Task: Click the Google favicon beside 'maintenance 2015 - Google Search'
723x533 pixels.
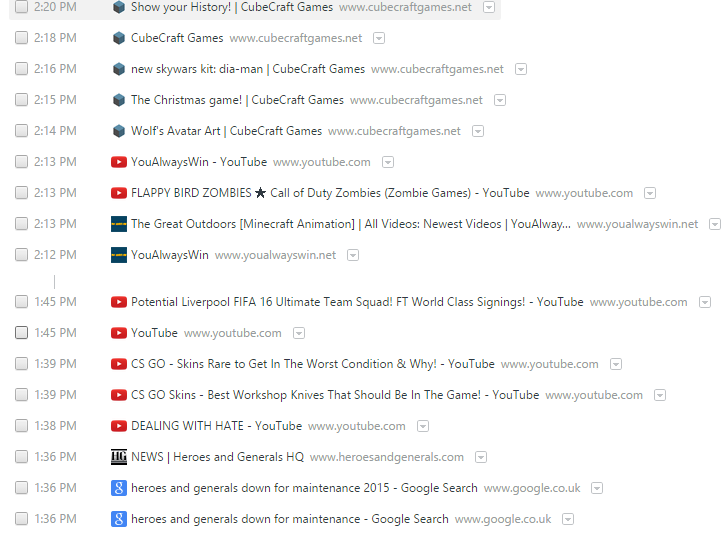Action: pos(119,488)
